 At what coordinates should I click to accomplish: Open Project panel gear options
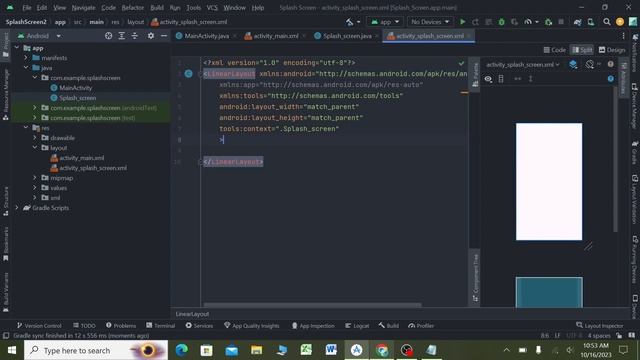(151, 36)
